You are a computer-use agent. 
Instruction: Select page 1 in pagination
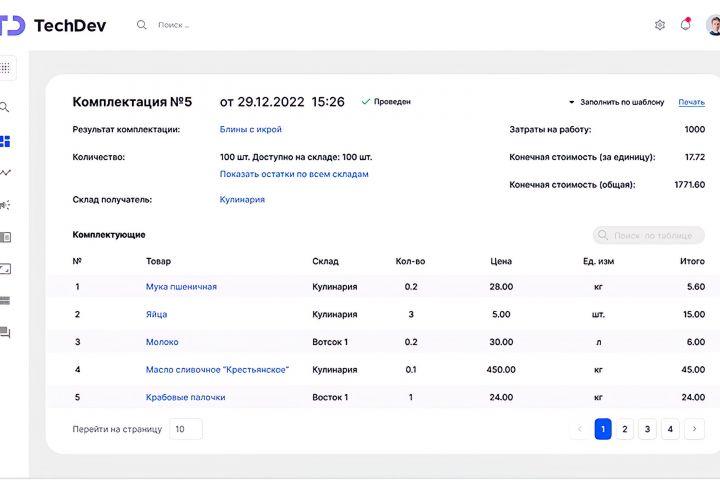tap(603, 429)
